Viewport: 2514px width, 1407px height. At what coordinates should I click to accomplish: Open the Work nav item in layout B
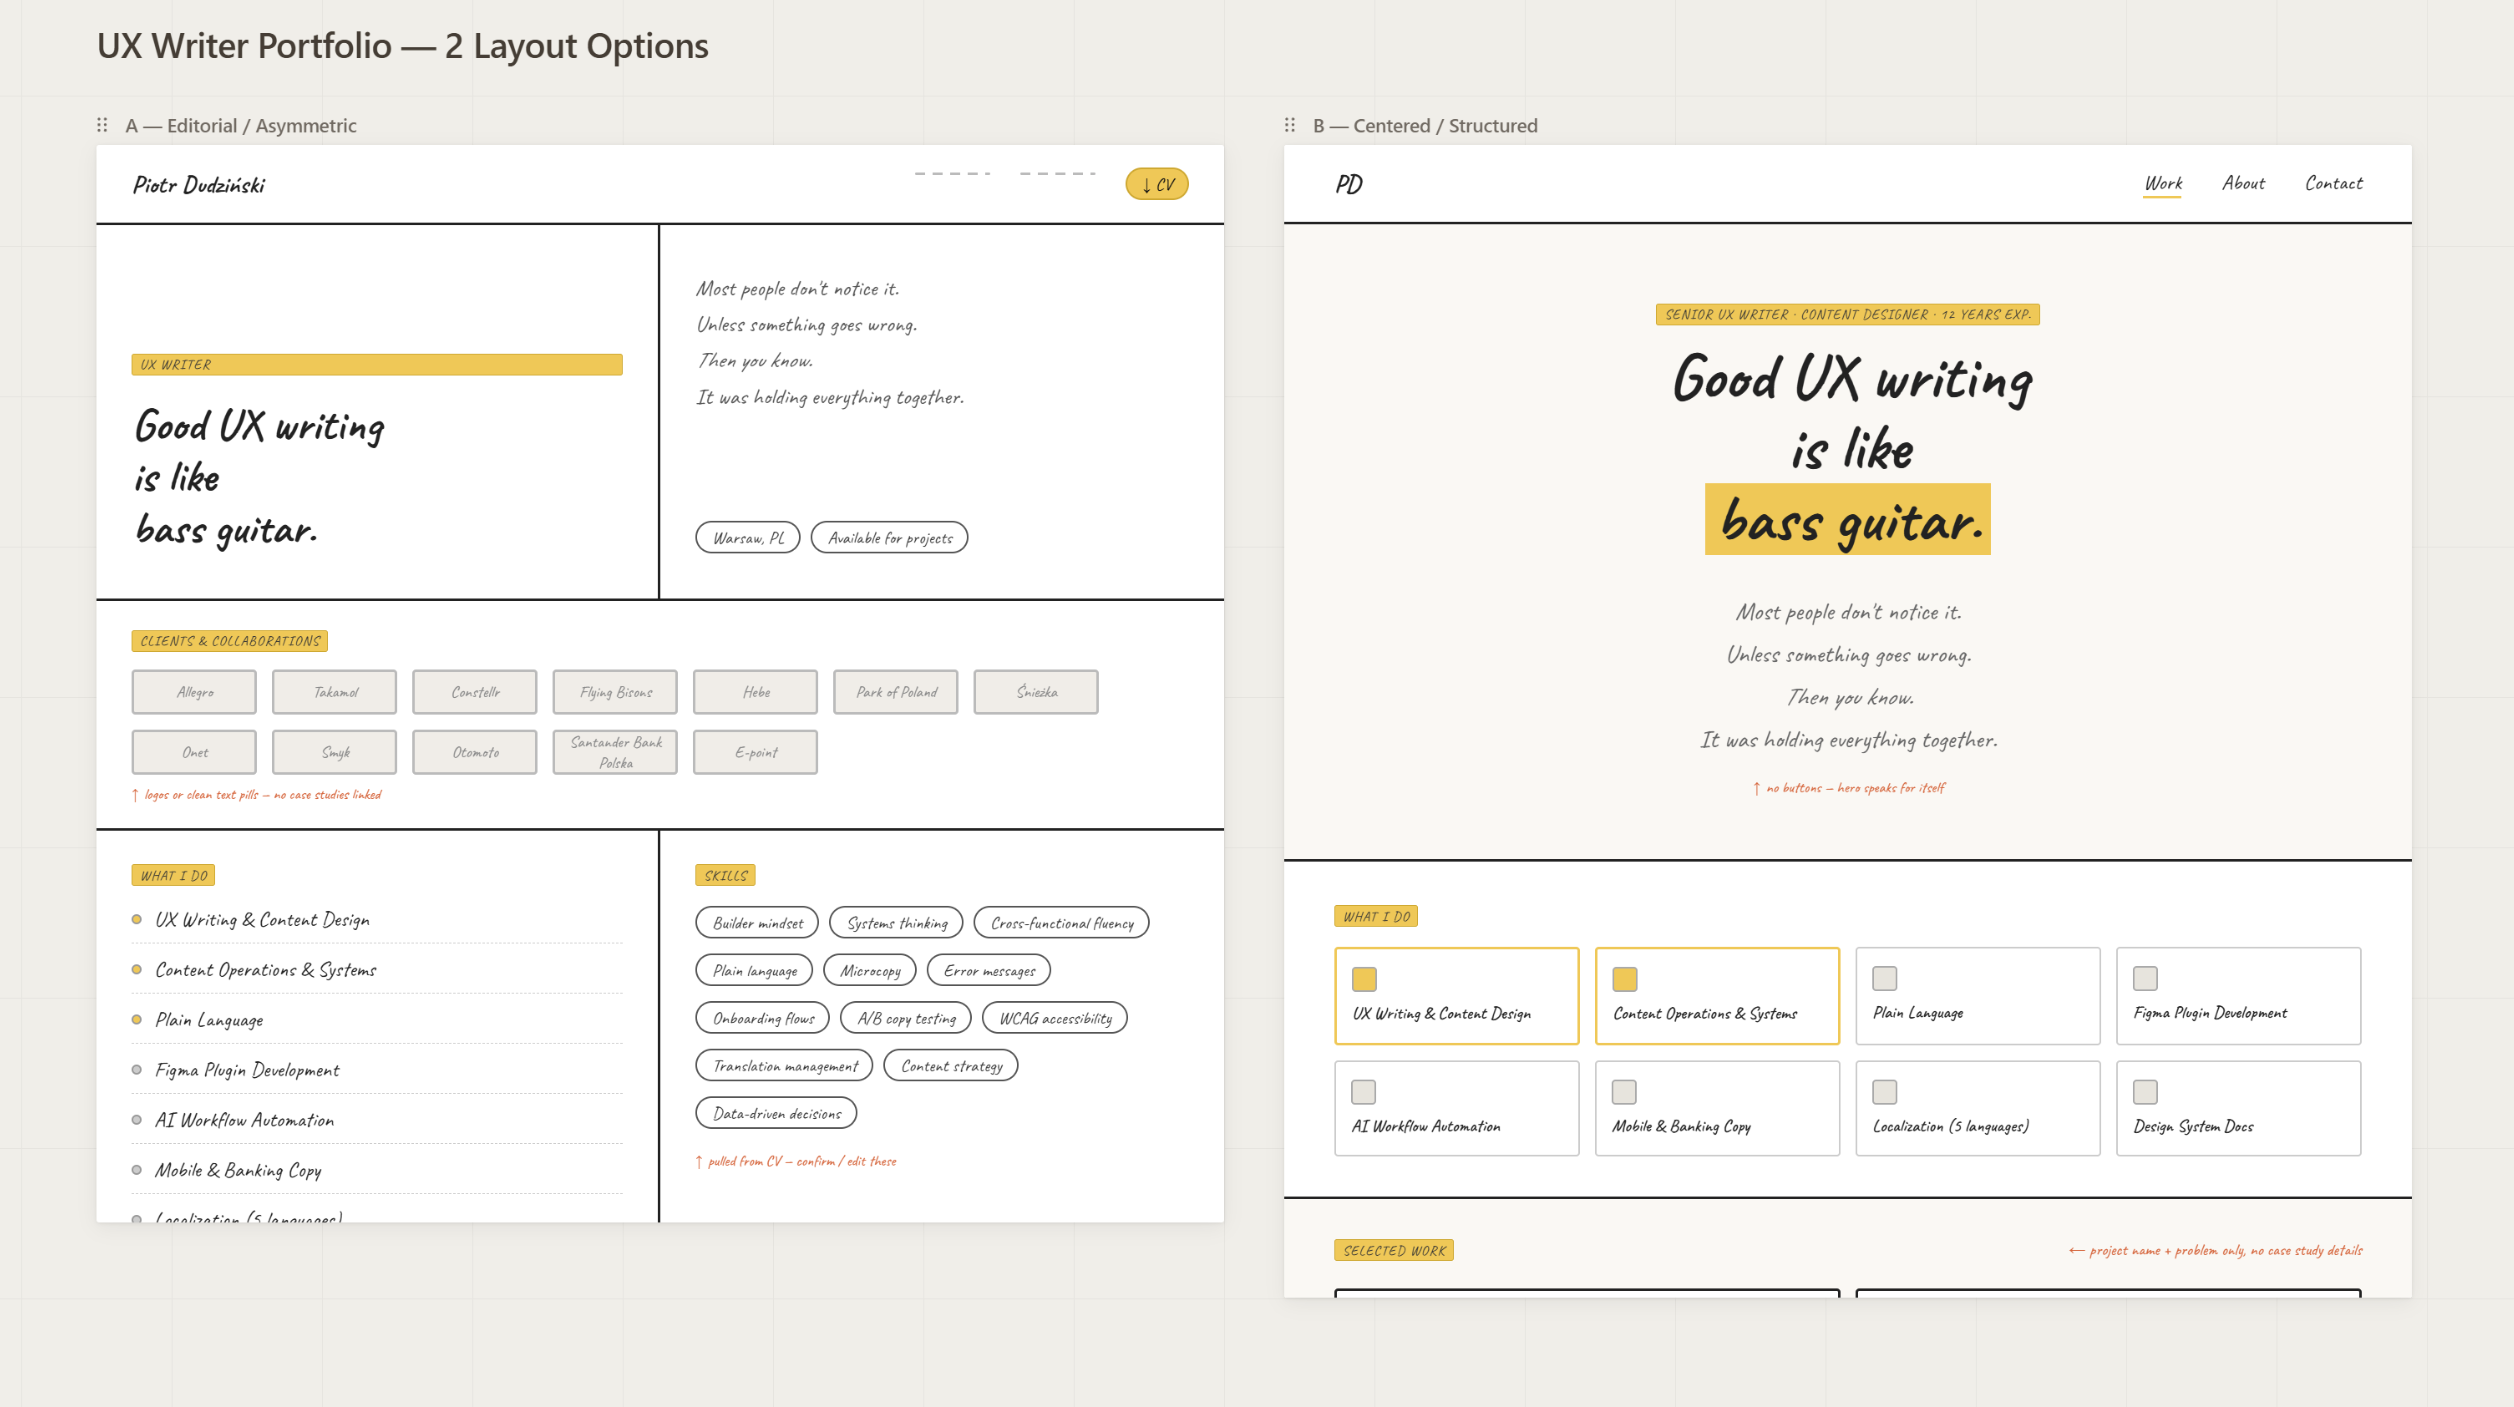coord(2163,183)
